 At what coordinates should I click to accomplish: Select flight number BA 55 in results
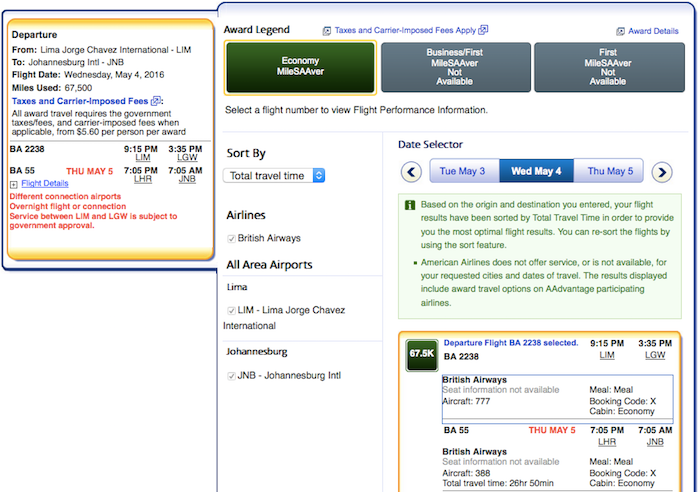pos(456,430)
